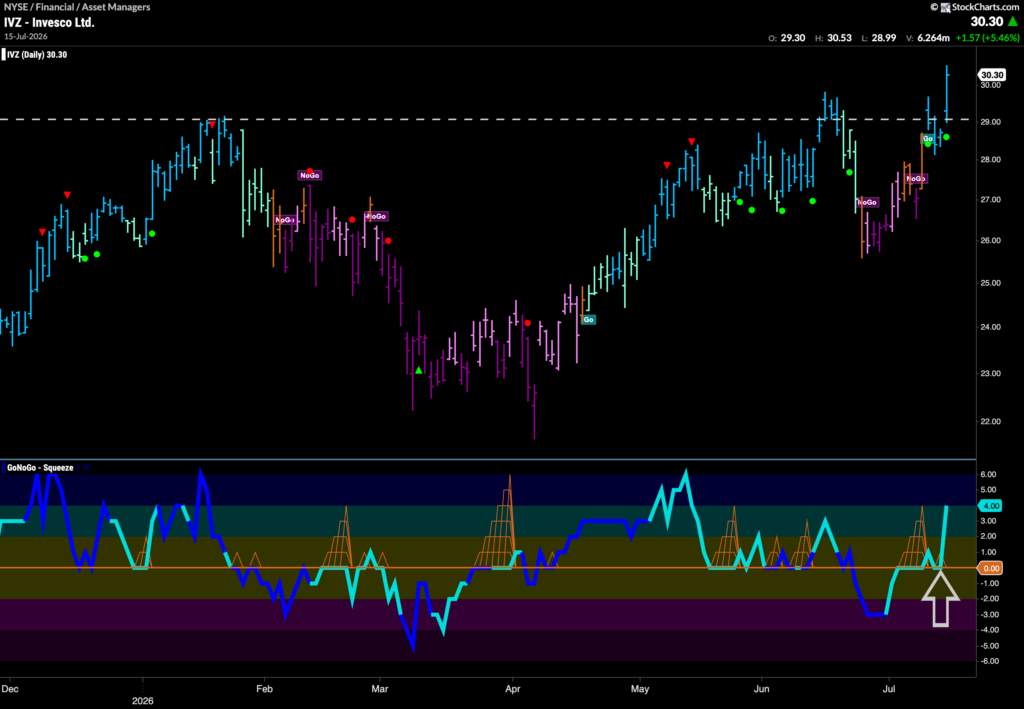Click the Mar label on the time axis

point(379,689)
